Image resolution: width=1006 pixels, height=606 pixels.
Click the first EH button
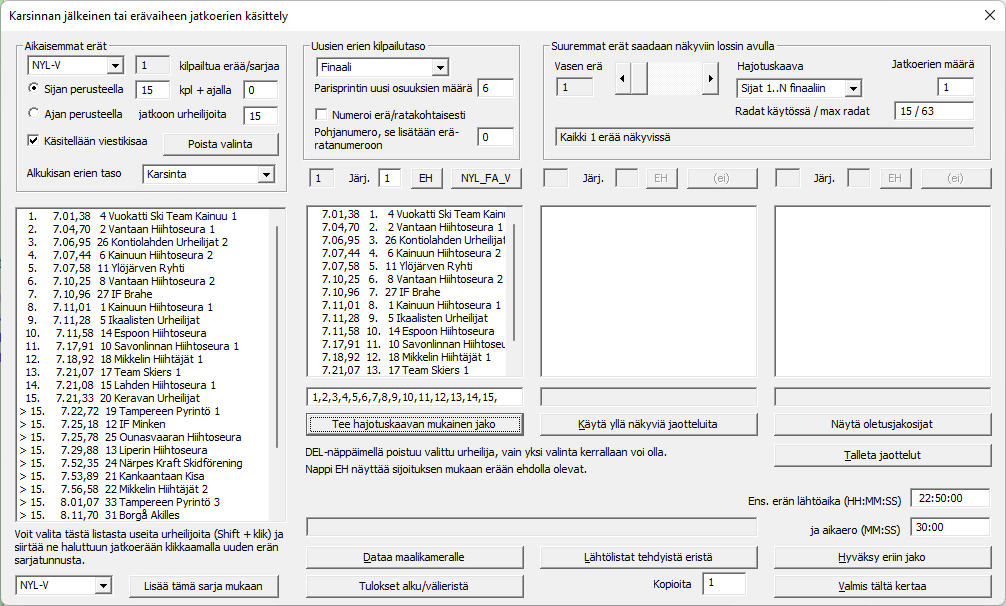point(425,178)
